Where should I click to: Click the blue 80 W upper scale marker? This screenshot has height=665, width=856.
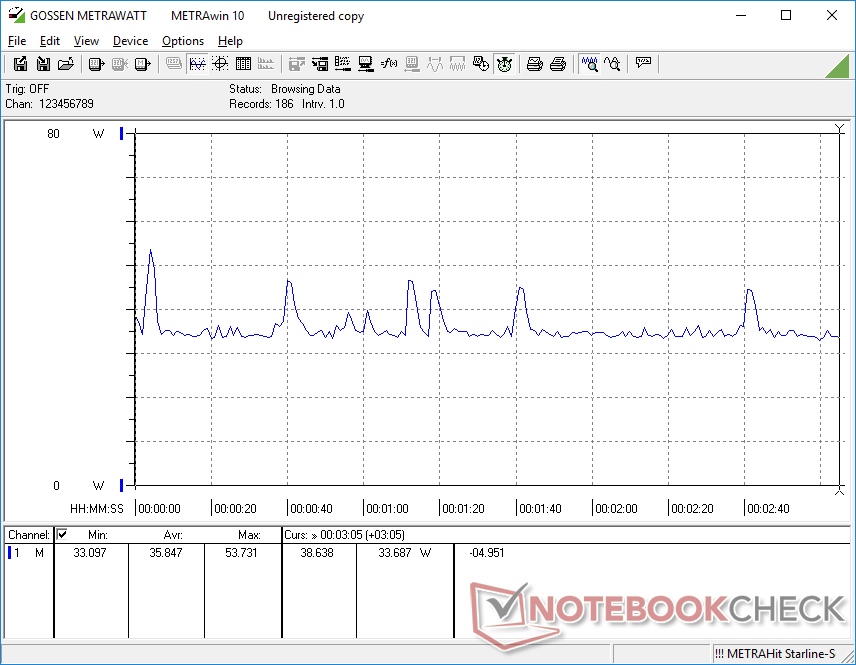pos(122,133)
